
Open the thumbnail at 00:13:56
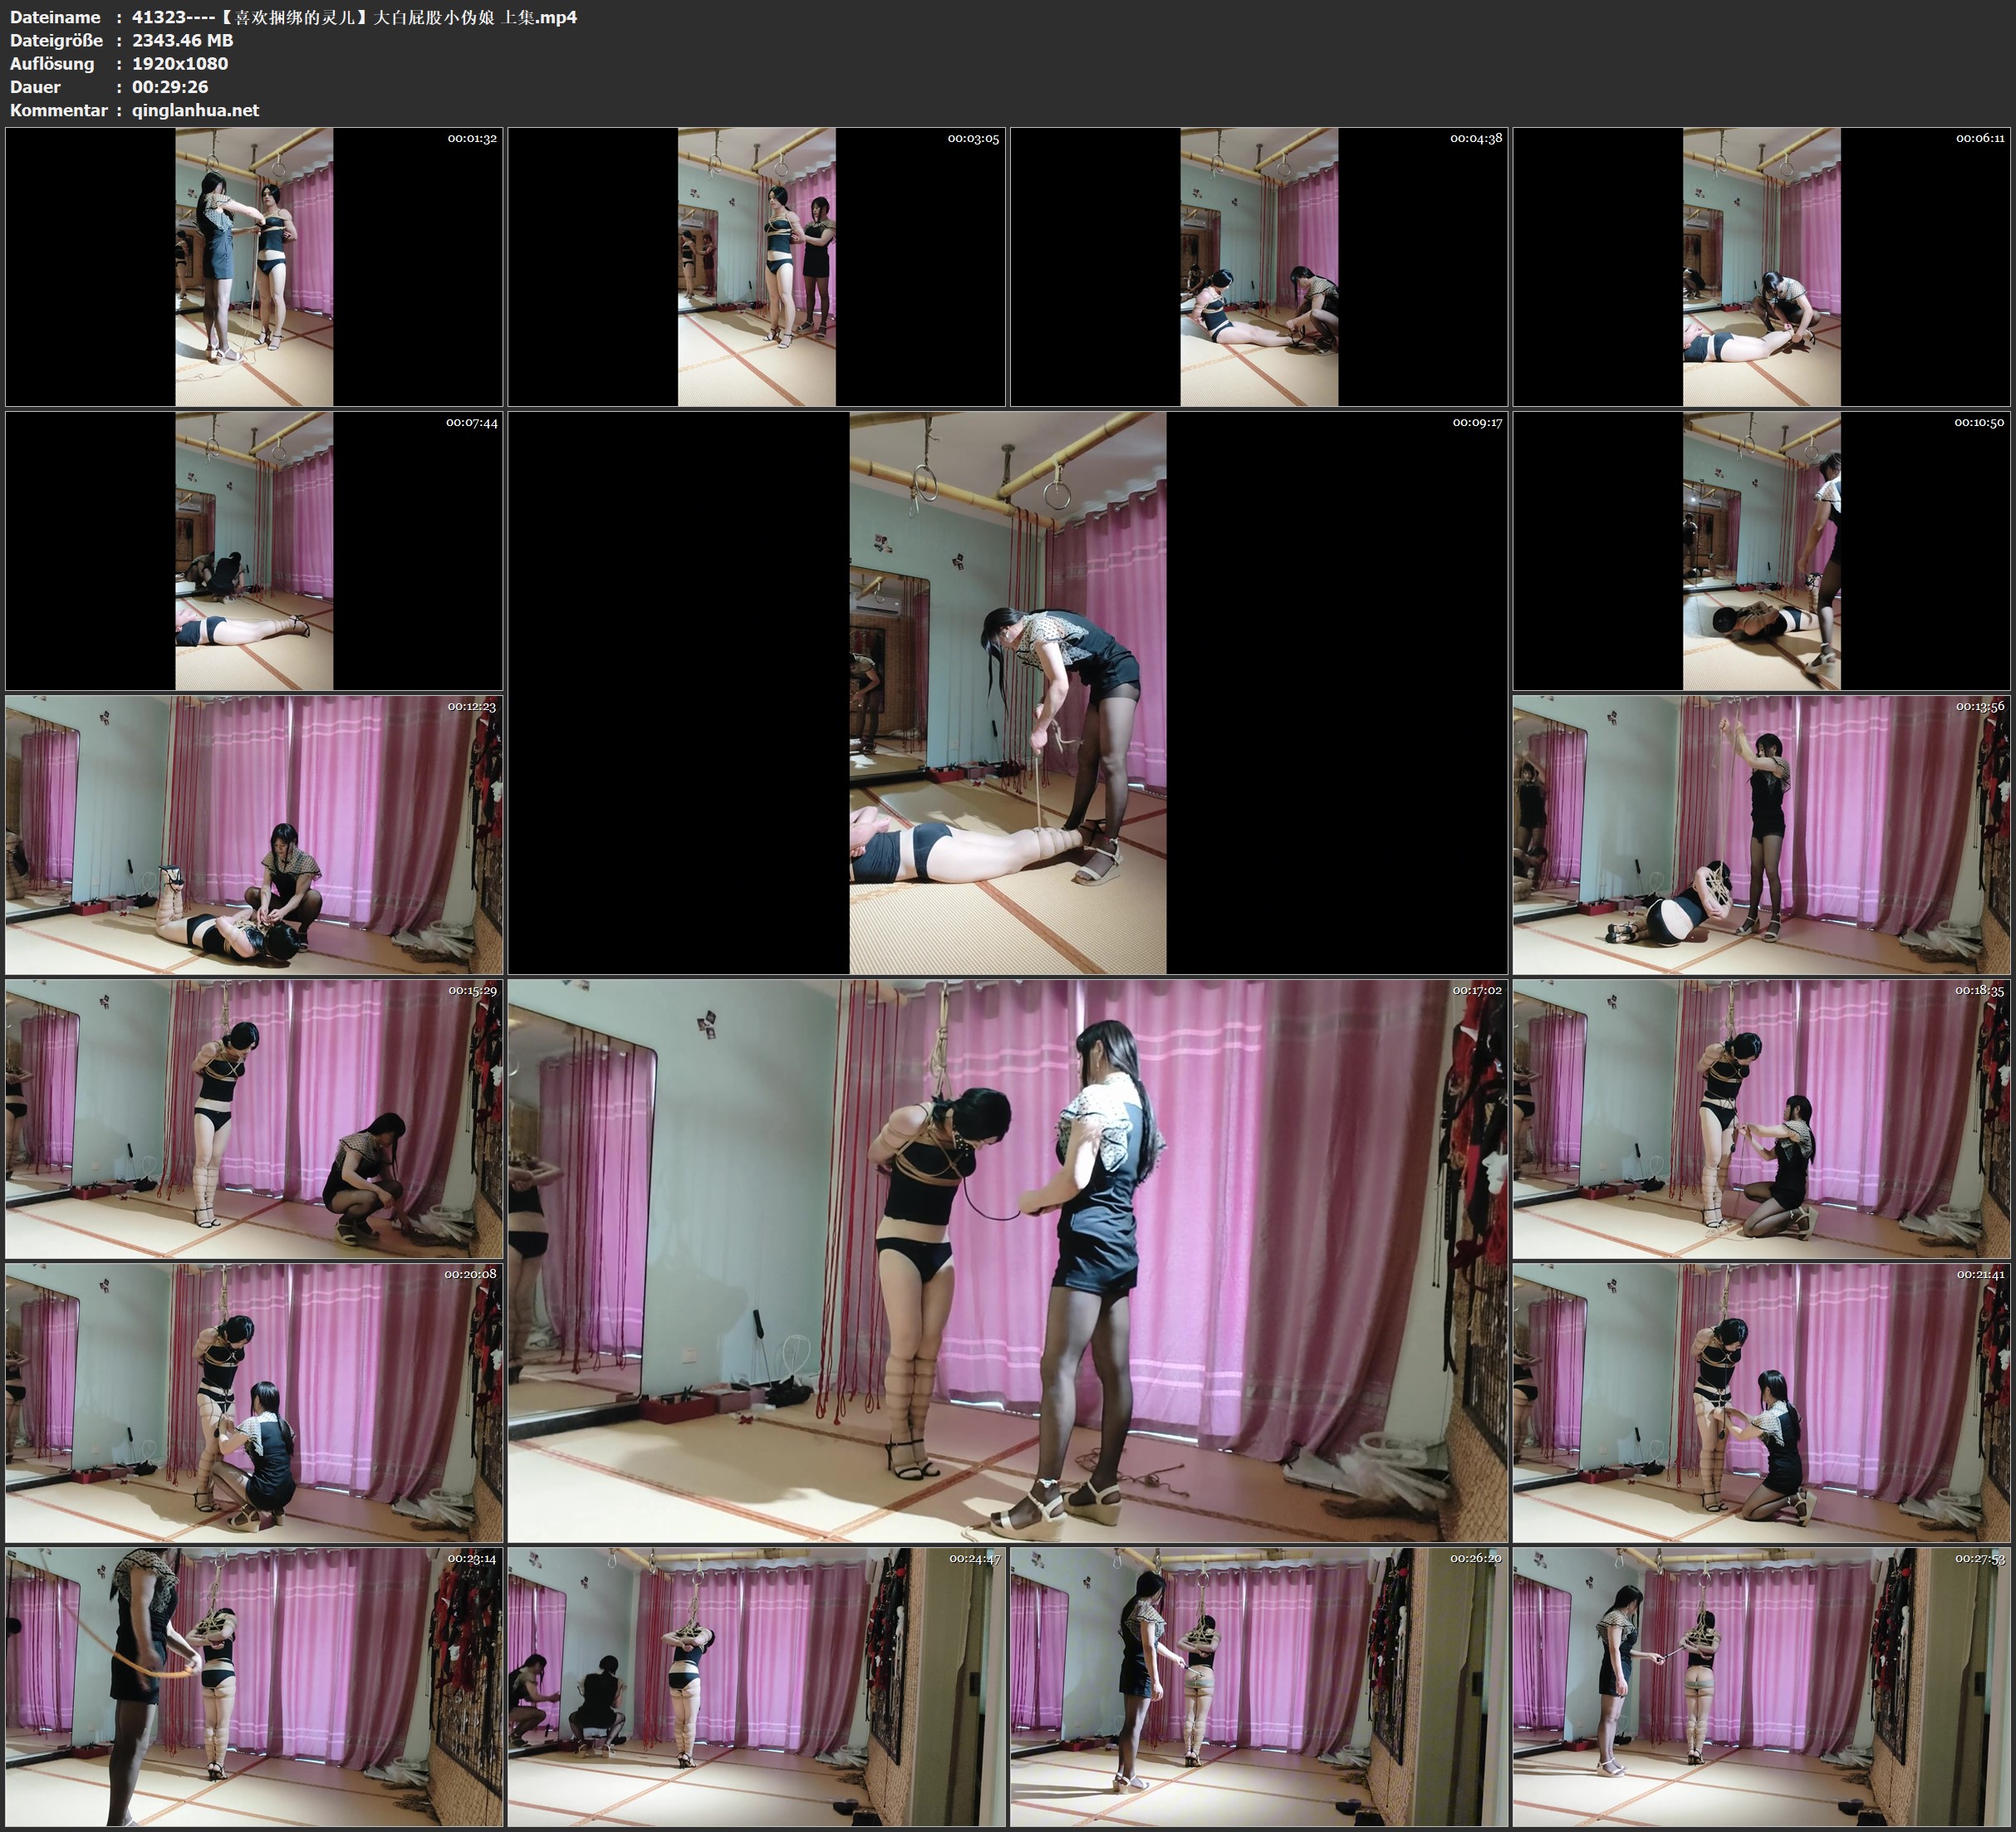(1761, 835)
